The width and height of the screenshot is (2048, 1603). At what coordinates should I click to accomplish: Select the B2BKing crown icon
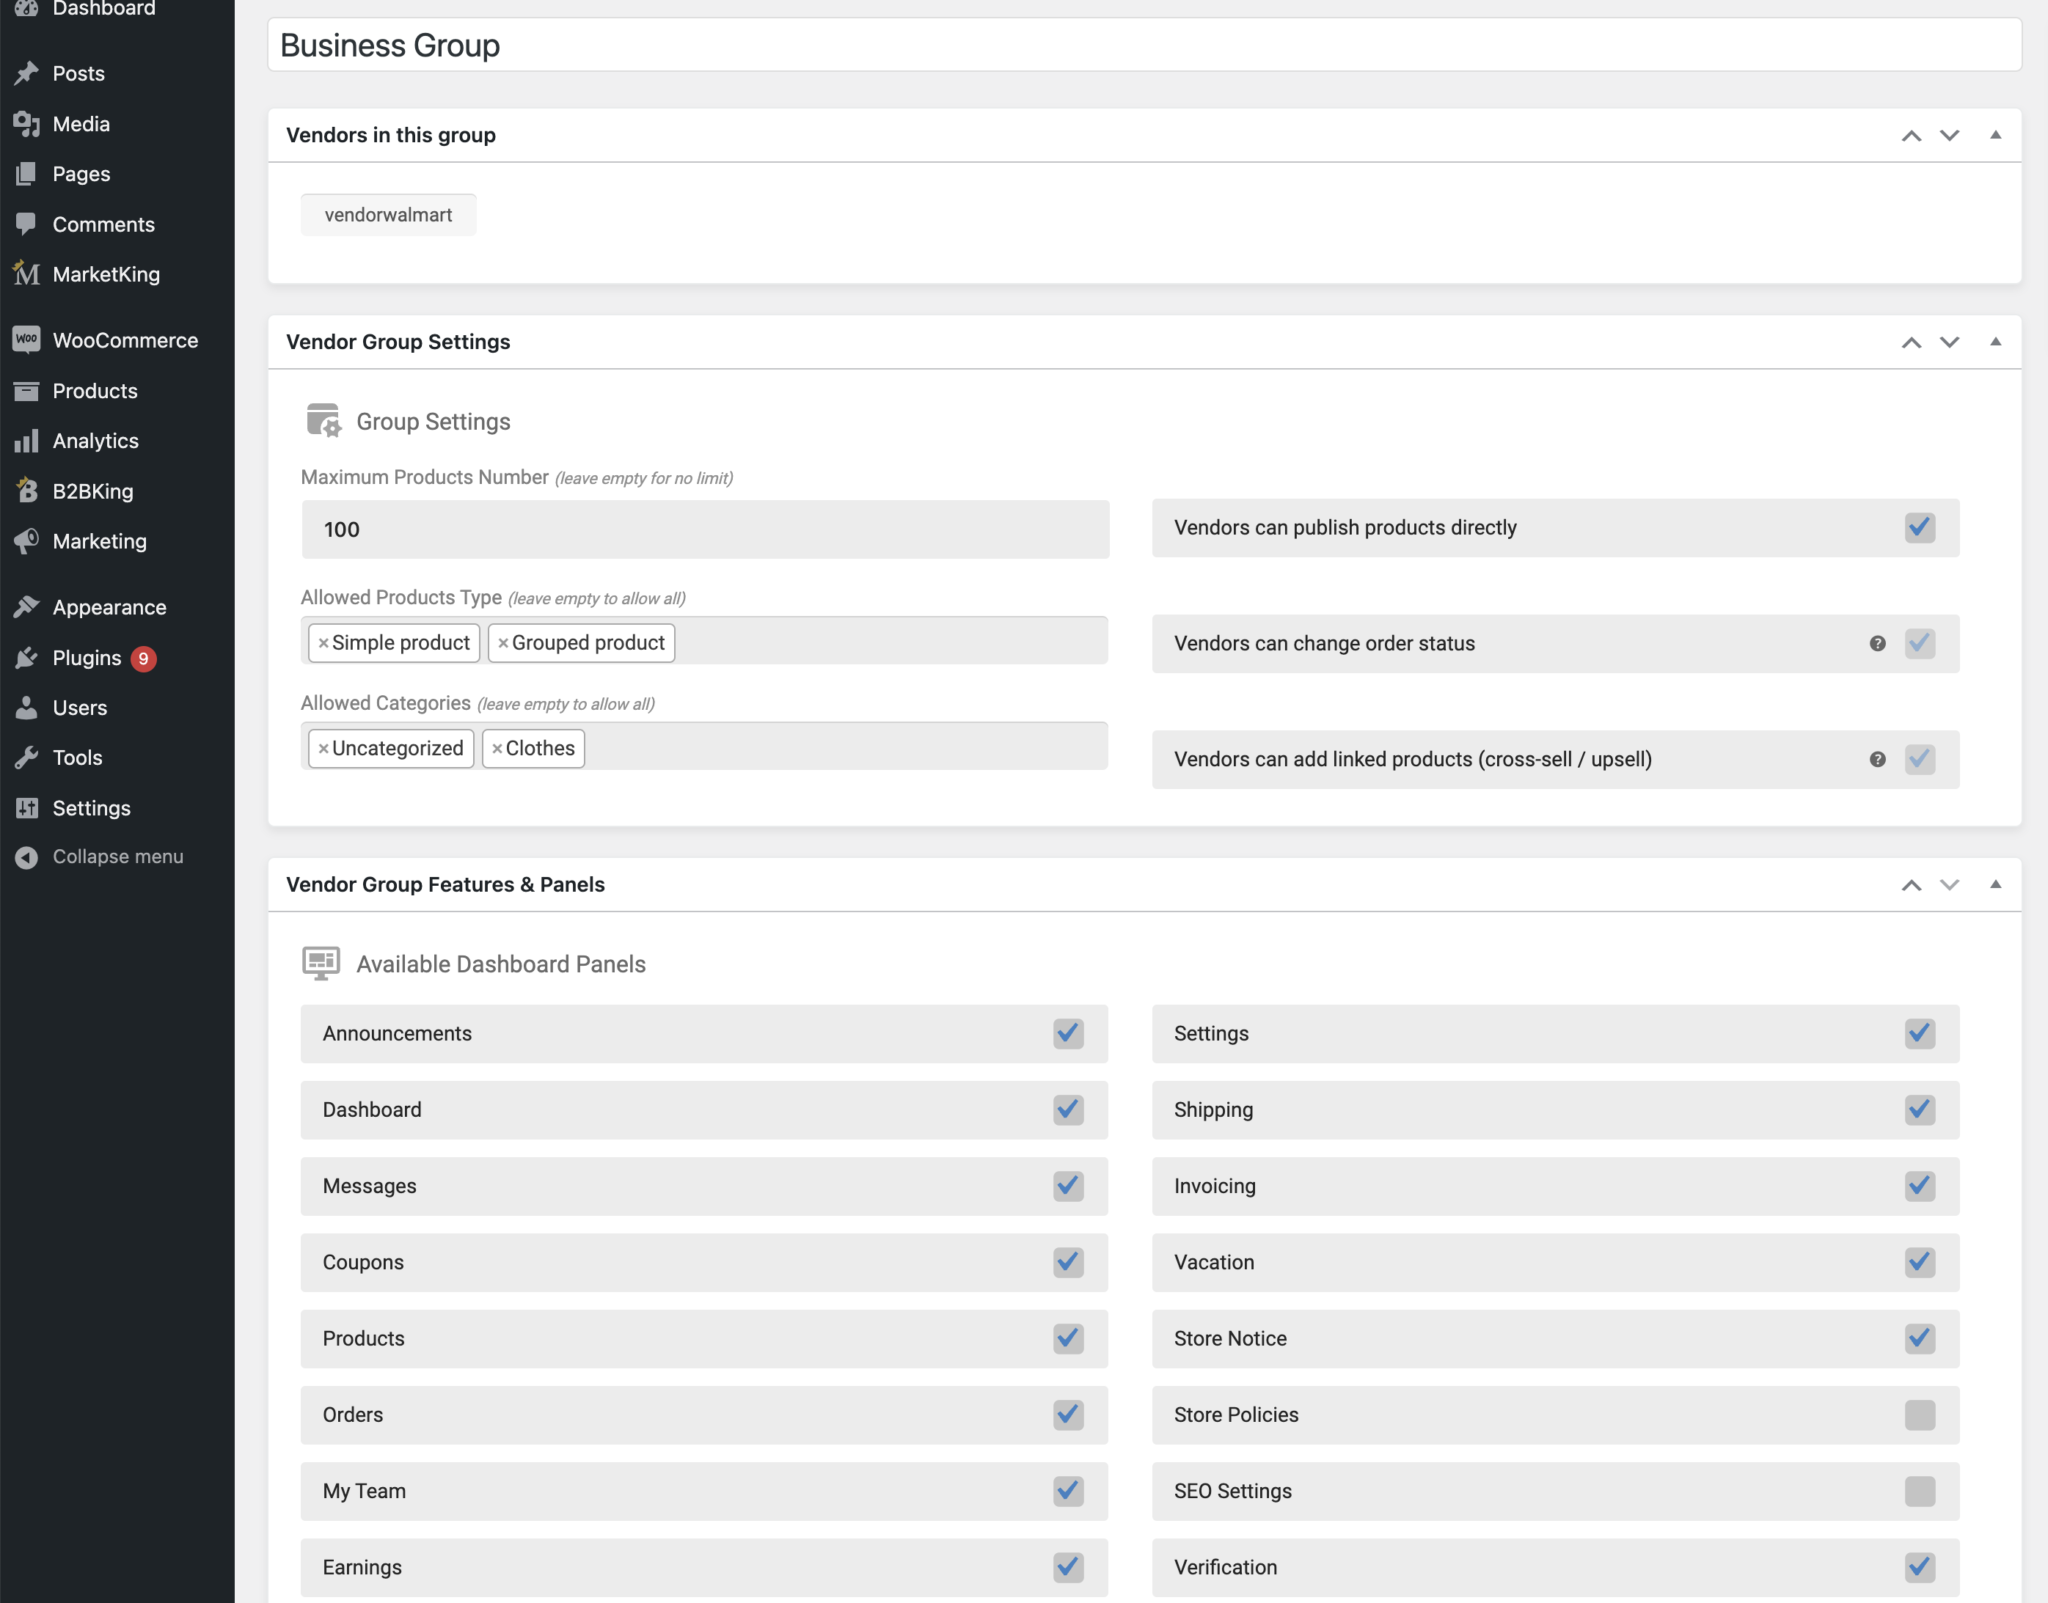pyautogui.click(x=27, y=490)
